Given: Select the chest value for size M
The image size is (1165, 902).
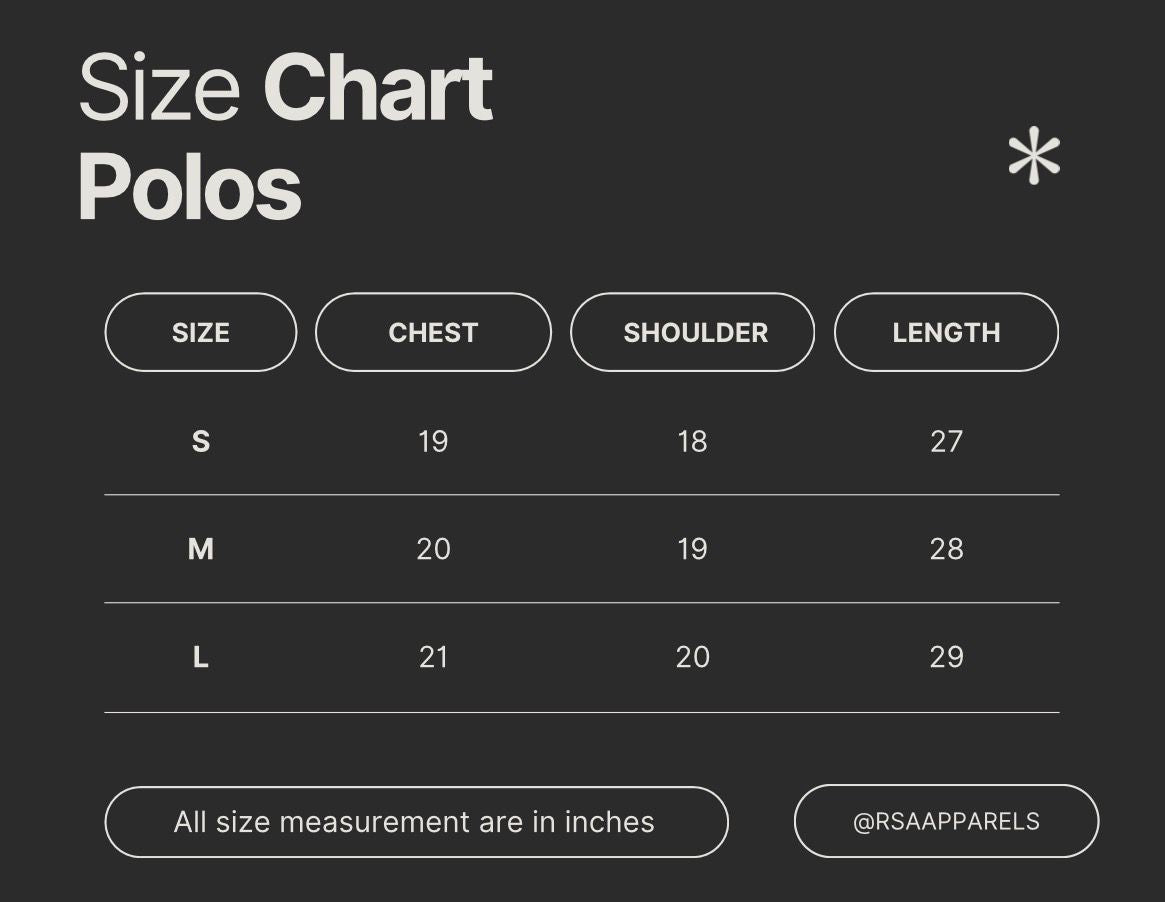Looking at the screenshot, I should click(433, 549).
